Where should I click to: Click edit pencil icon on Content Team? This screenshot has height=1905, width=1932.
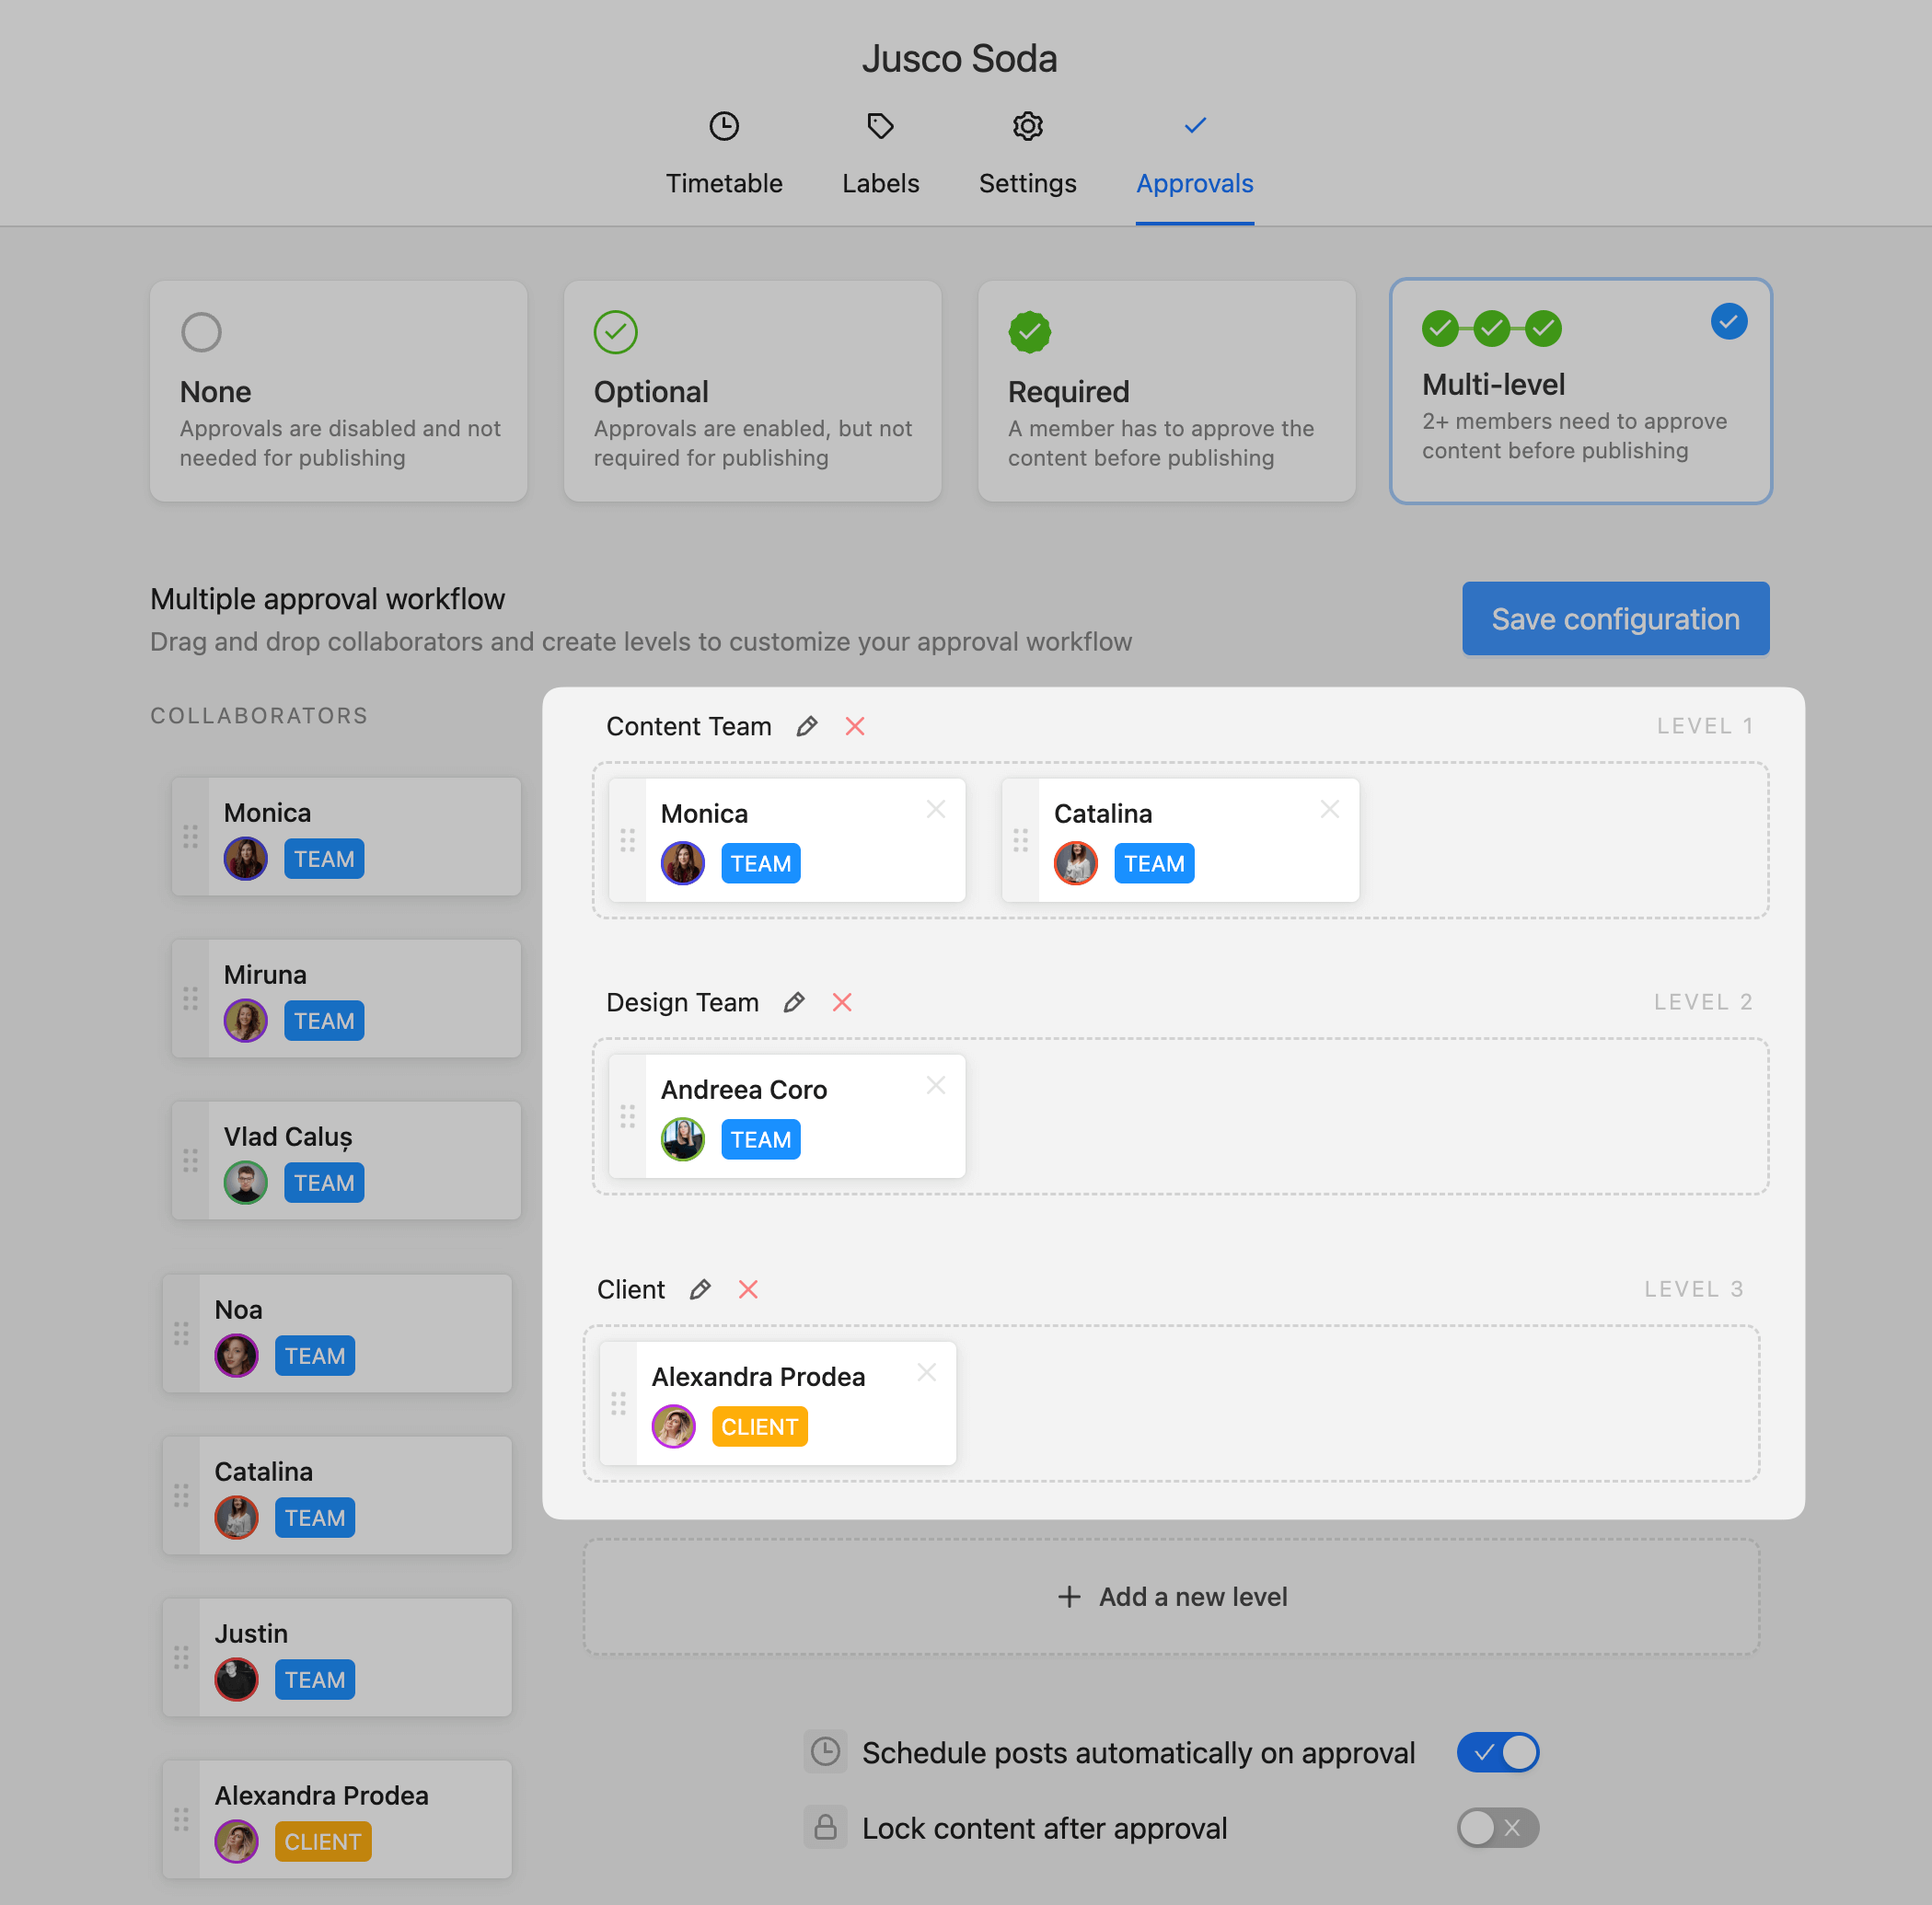point(806,726)
